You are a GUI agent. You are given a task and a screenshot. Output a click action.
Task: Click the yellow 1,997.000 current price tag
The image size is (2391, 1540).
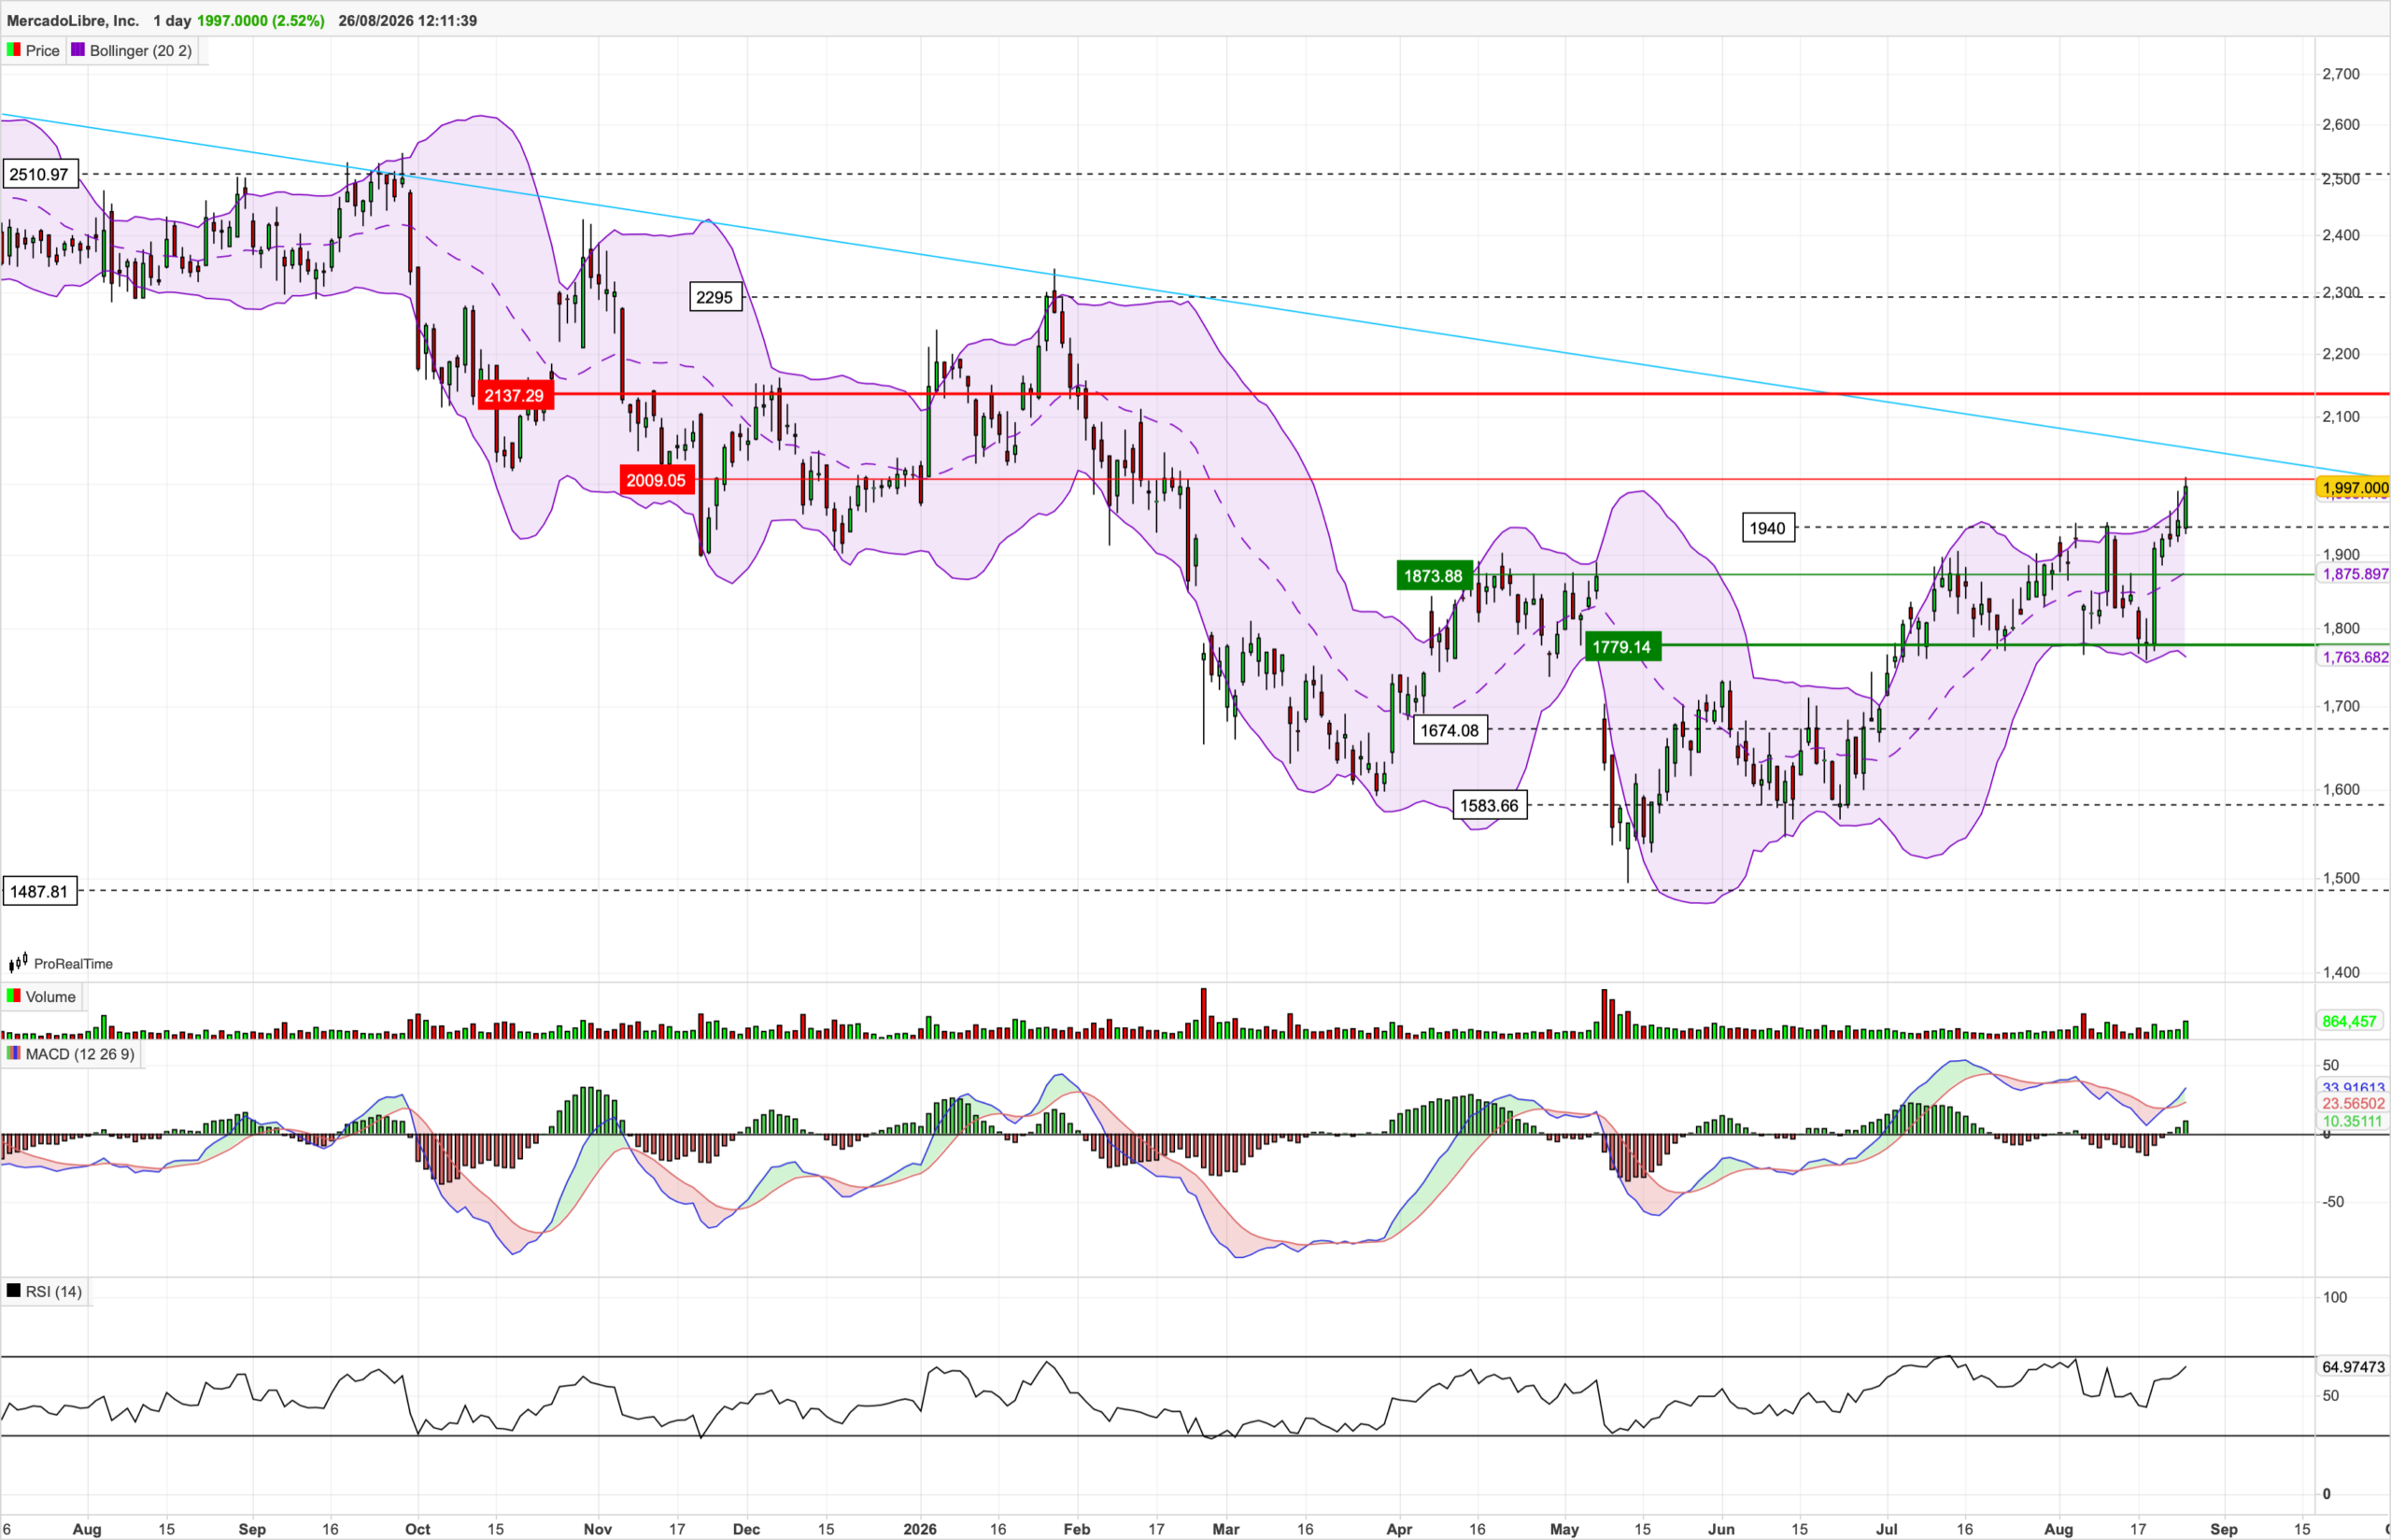[x=2354, y=488]
